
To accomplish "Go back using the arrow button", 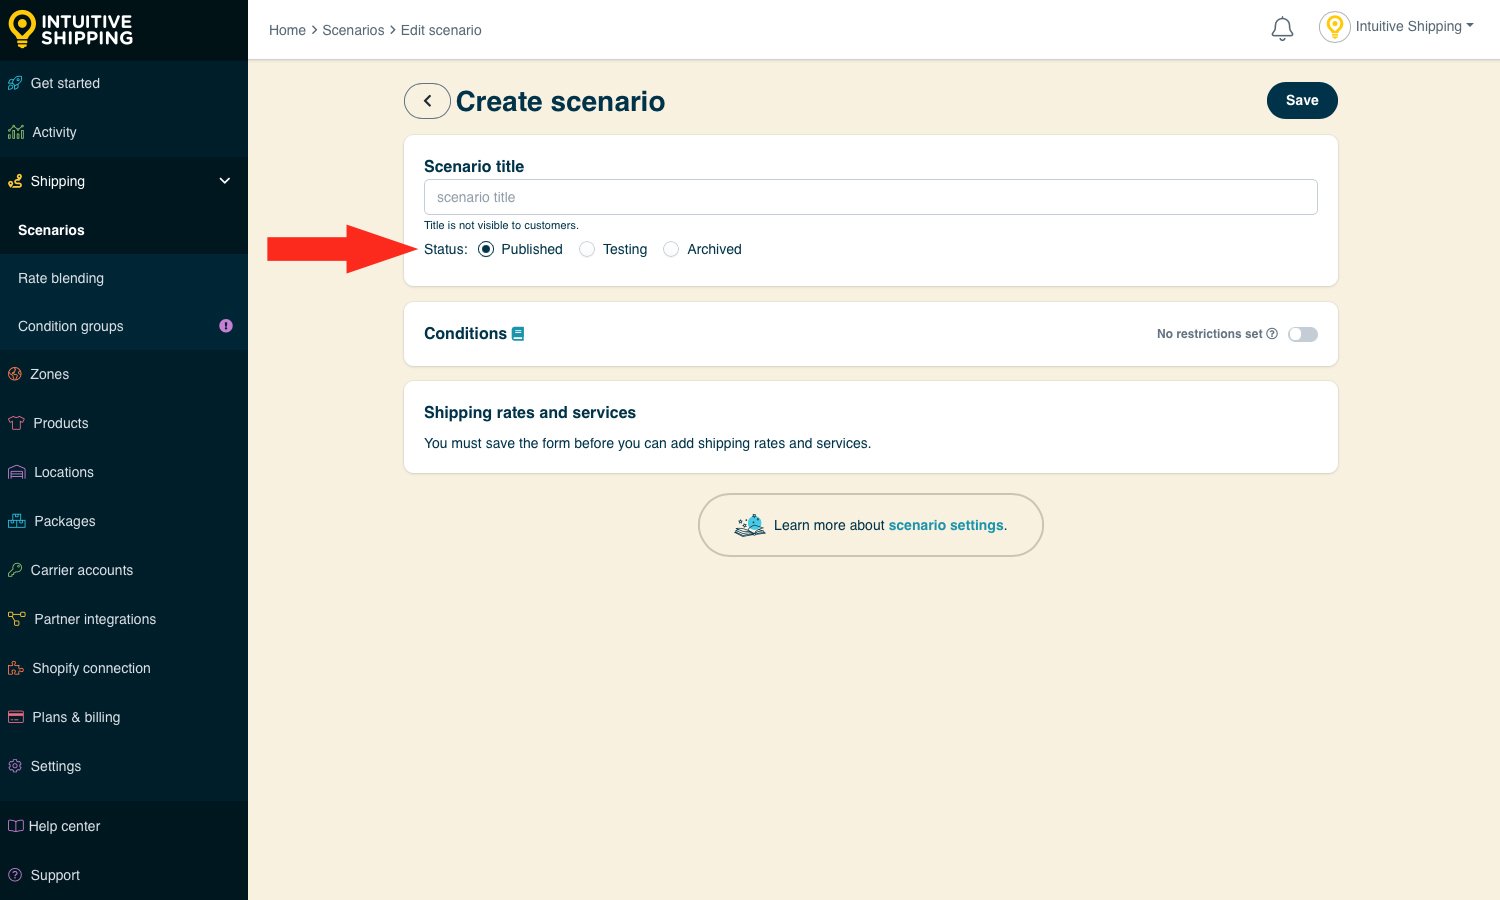I will click(427, 101).
